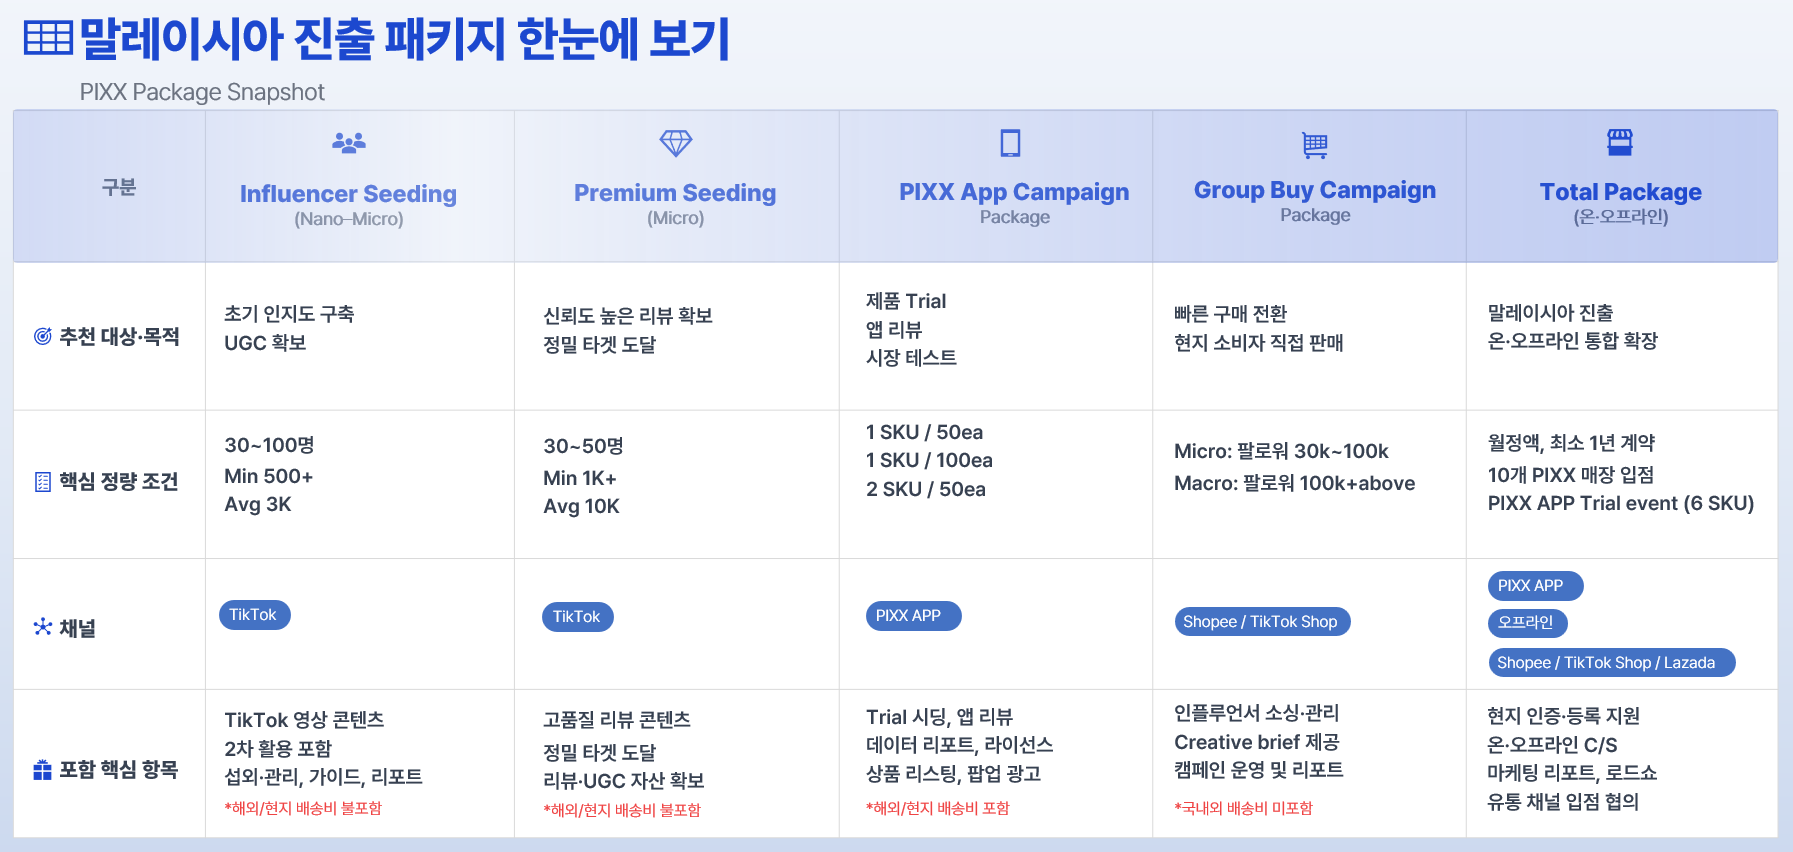Click the storefront icon above Total Package
The image size is (1793, 852).
tap(1620, 142)
